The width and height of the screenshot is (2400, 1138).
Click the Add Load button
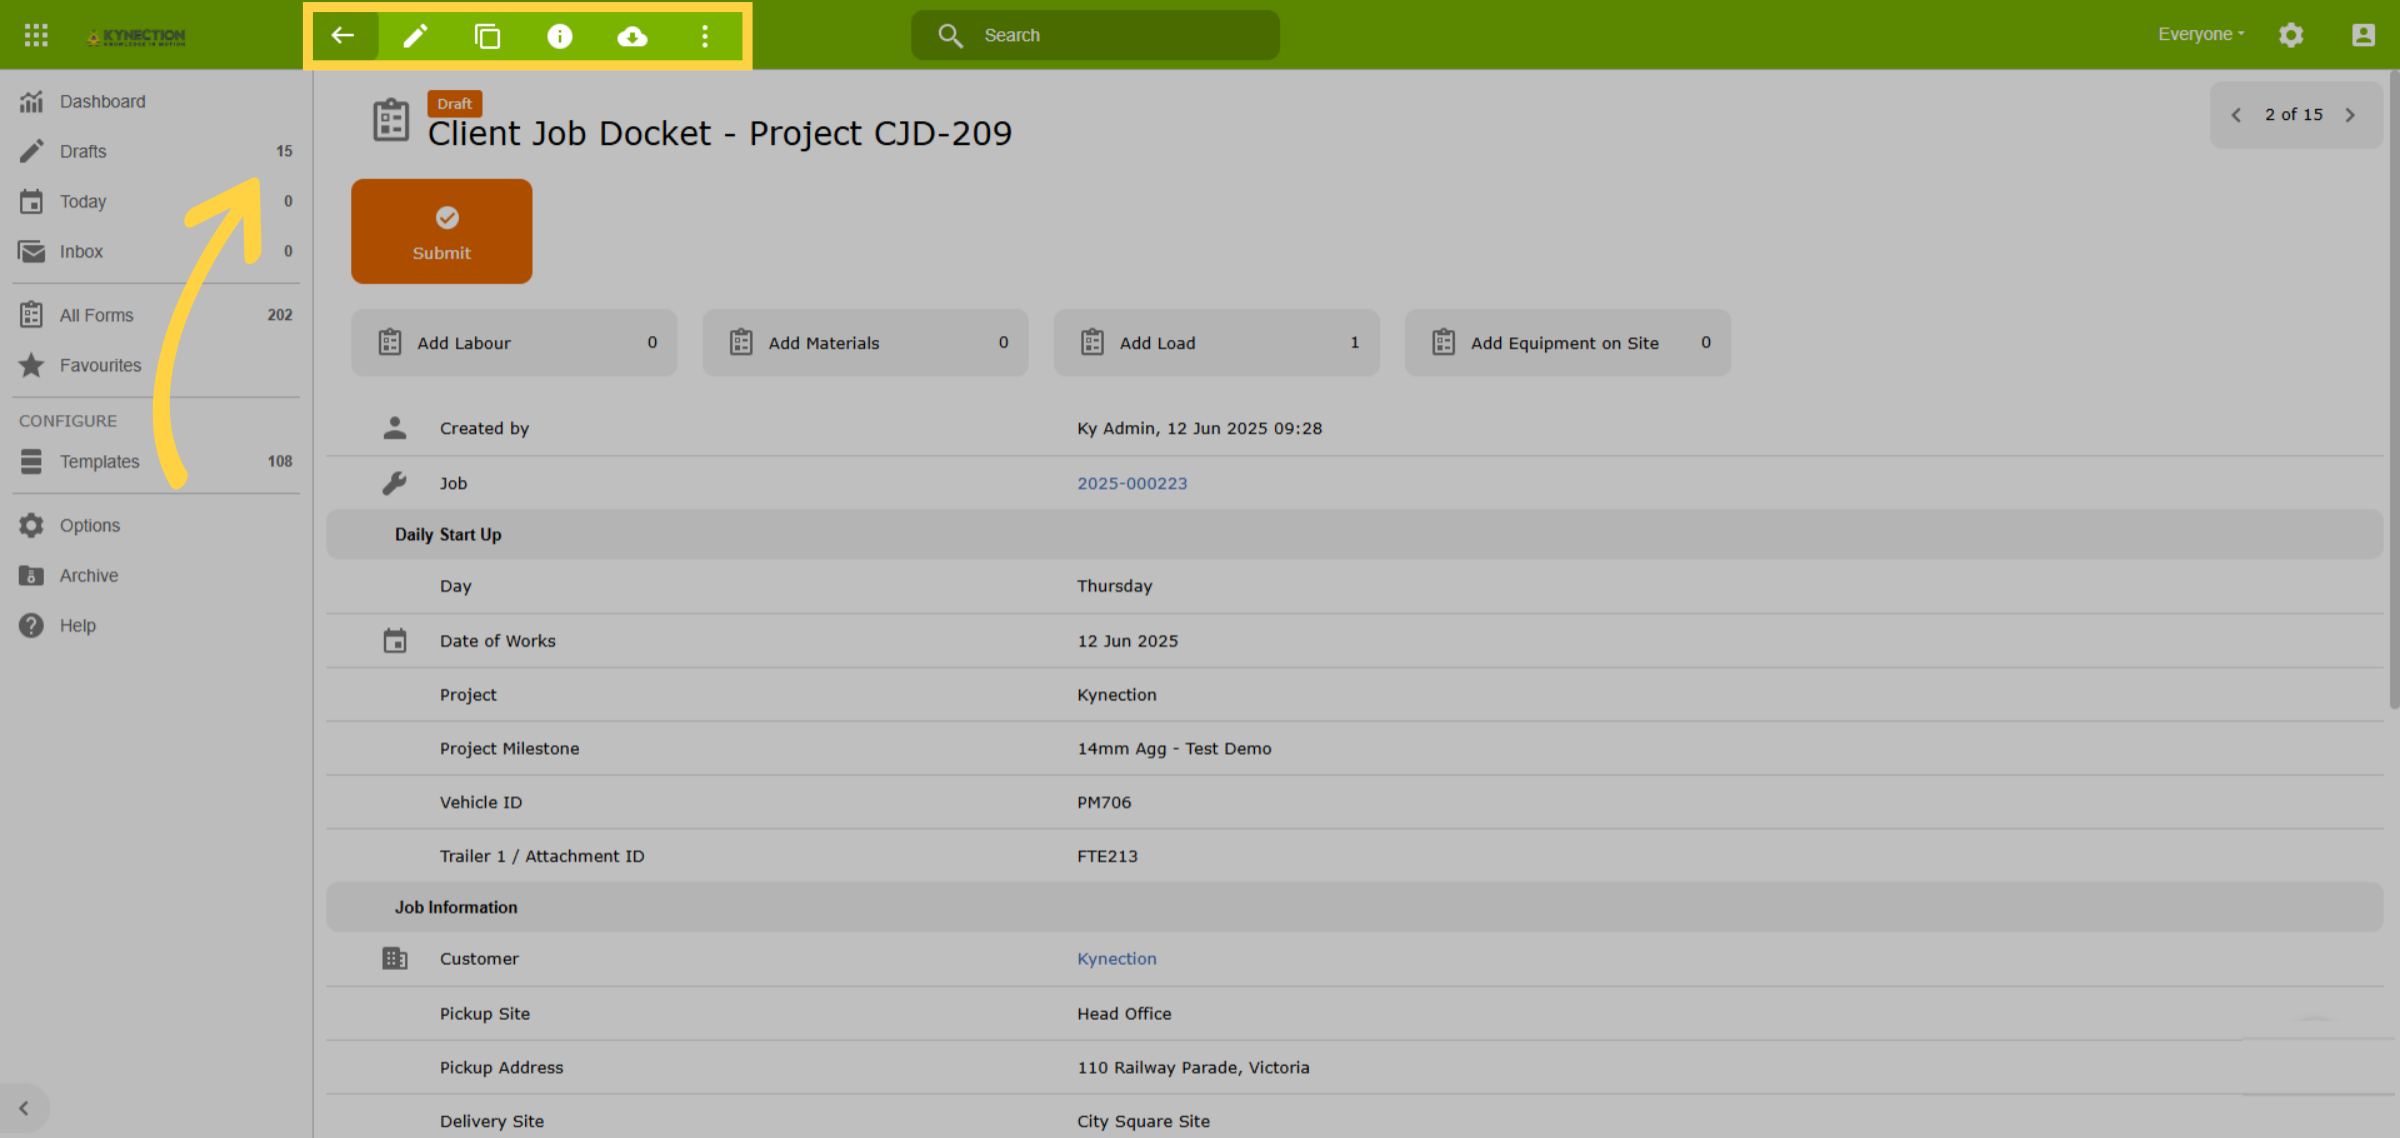[x=1216, y=342]
